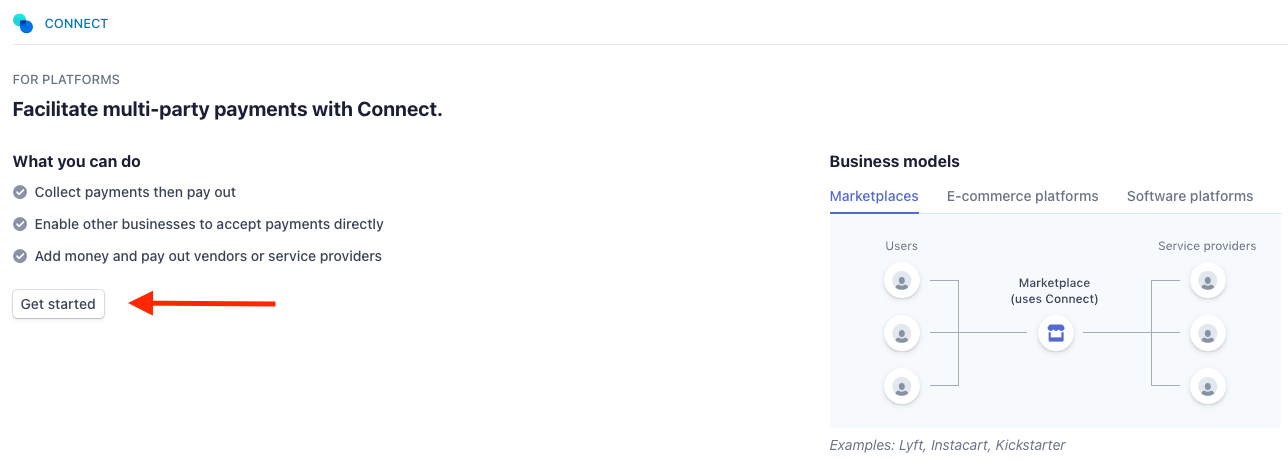Click the Facilitate multi-party payments heading

(227, 109)
